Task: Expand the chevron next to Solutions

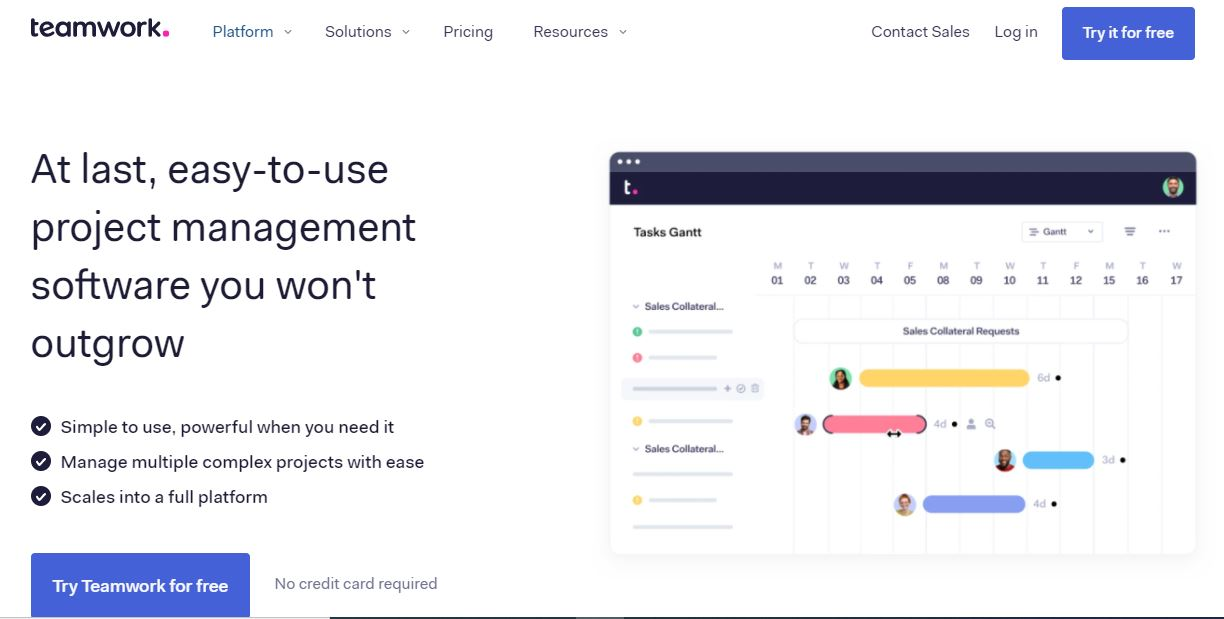Action: point(406,32)
